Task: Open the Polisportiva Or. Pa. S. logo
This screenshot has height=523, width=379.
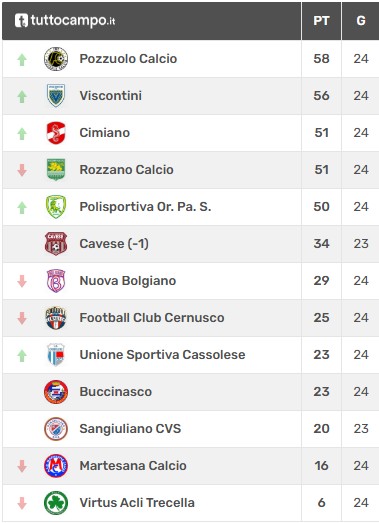Action: 56,207
